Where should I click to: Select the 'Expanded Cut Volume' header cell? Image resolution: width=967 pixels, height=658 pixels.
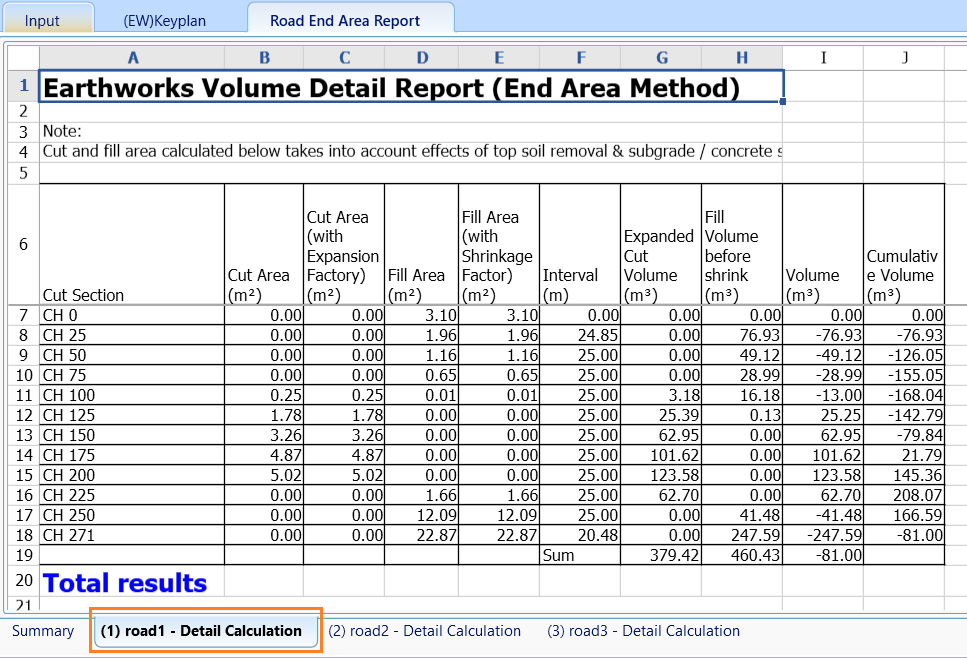click(x=661, y=244)
